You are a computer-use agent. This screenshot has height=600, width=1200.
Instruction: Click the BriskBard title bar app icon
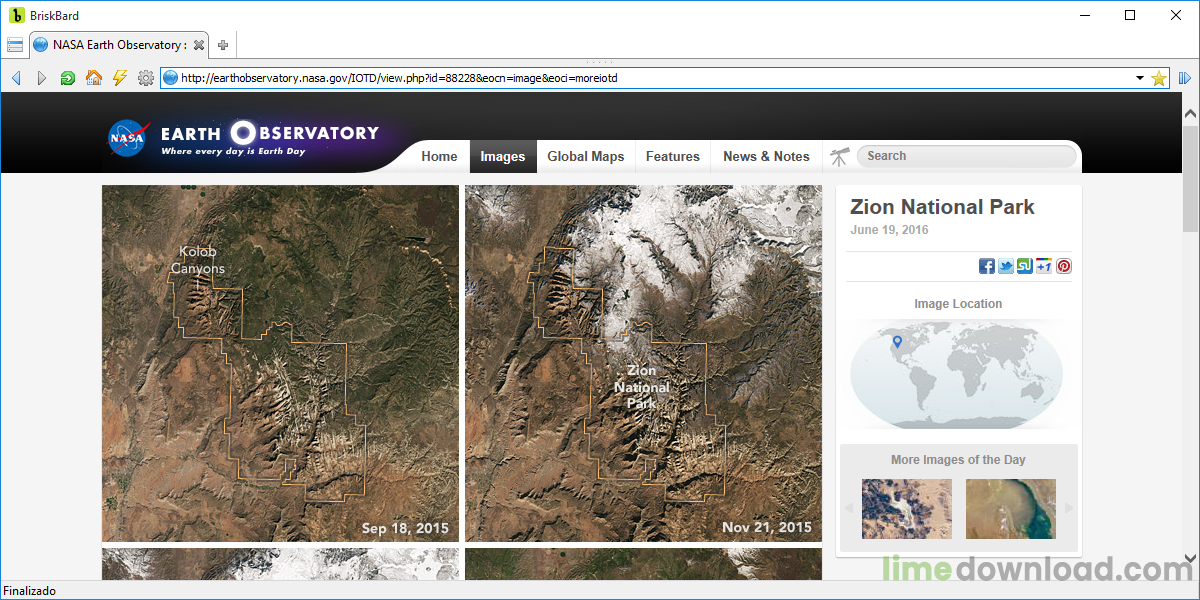[16, 15]
